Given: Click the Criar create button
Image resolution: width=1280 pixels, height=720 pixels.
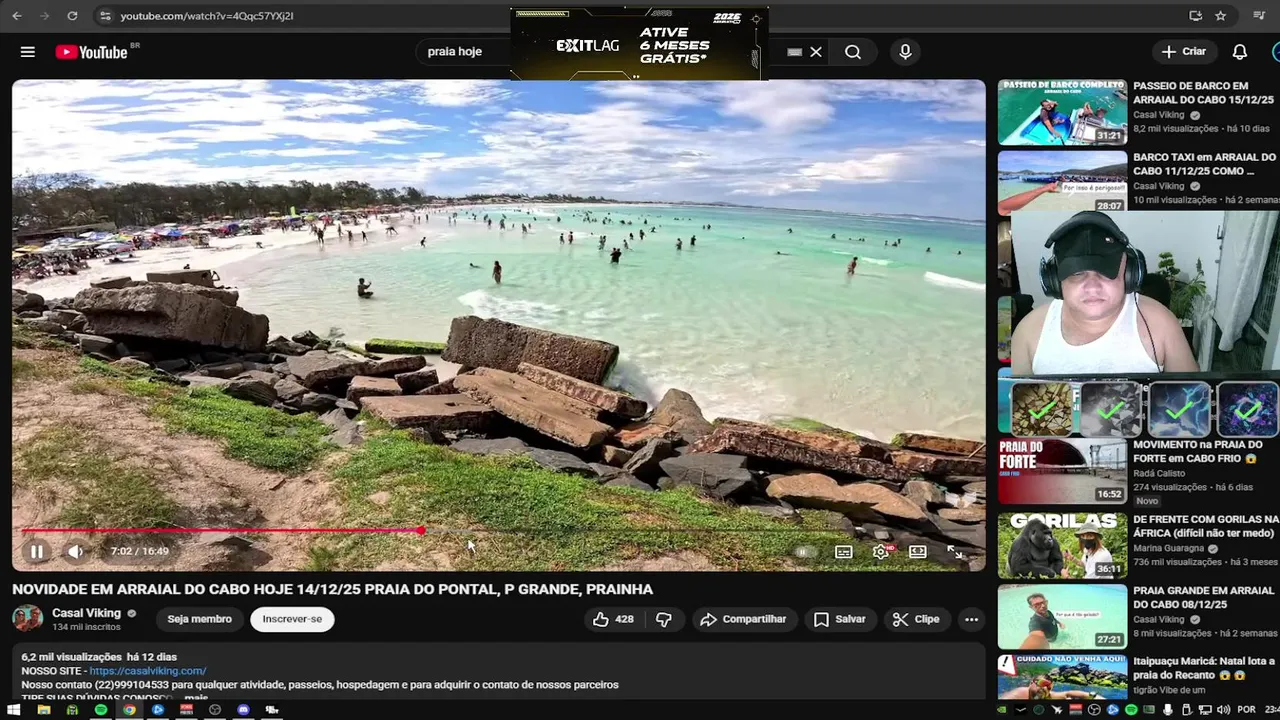Looking at the screenshot, I should pos(1184,52).
